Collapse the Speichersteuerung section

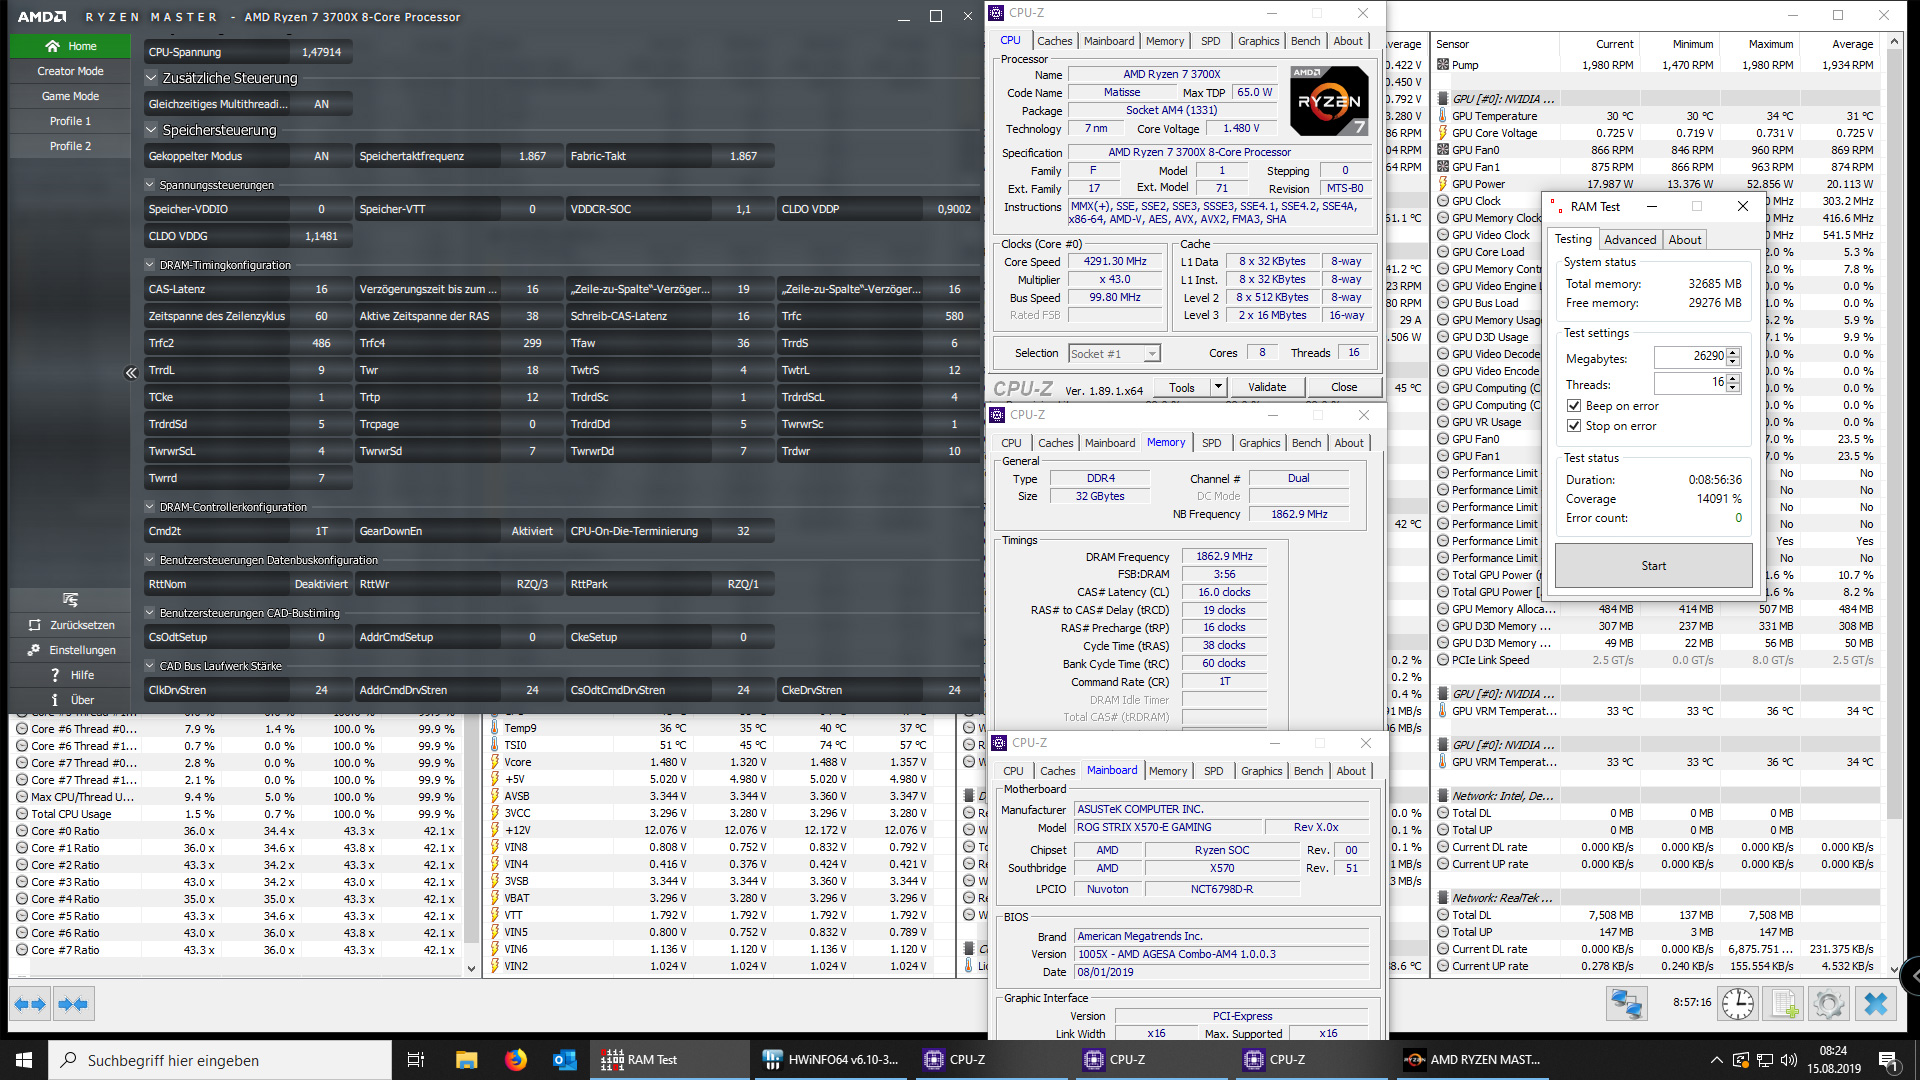click(152, 130)
